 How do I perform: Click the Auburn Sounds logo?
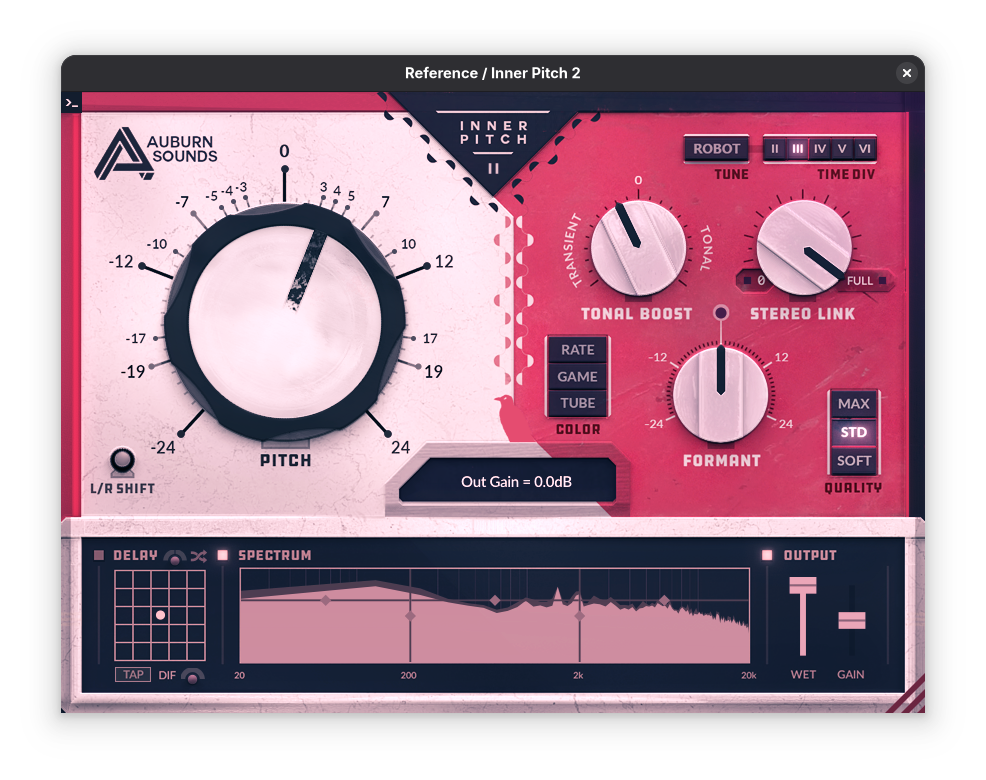tap(155, 152)
